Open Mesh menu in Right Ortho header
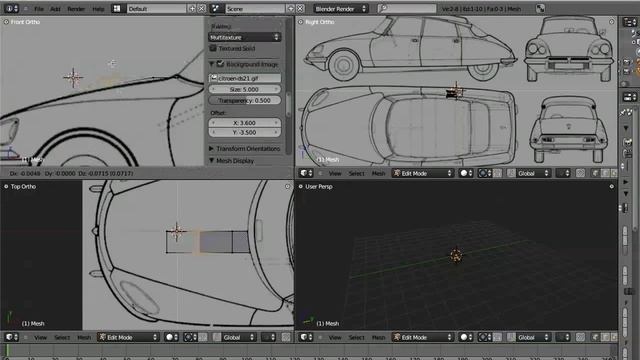This screenshot has height=360, width=640. [378, 173]
